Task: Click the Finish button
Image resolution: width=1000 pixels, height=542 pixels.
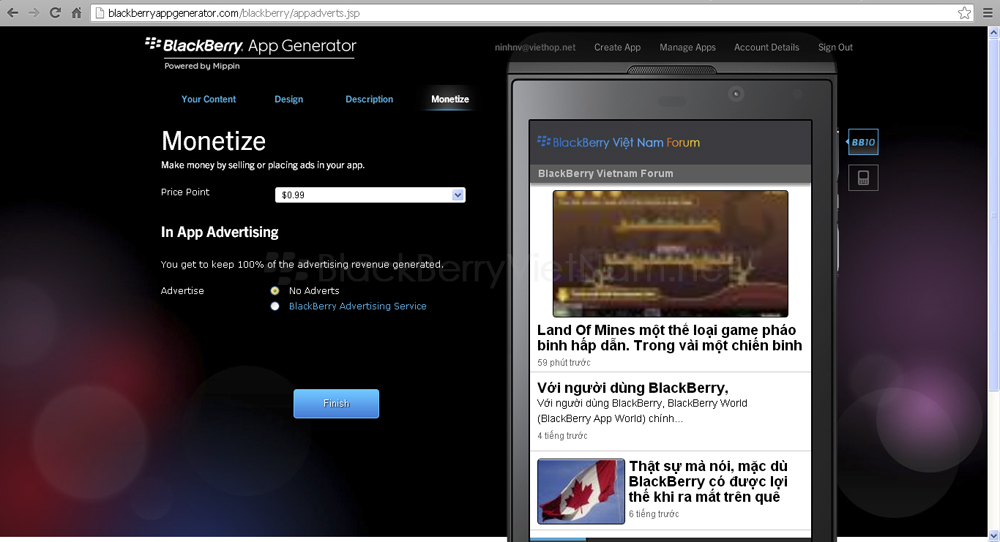Action: click(336, 404)
